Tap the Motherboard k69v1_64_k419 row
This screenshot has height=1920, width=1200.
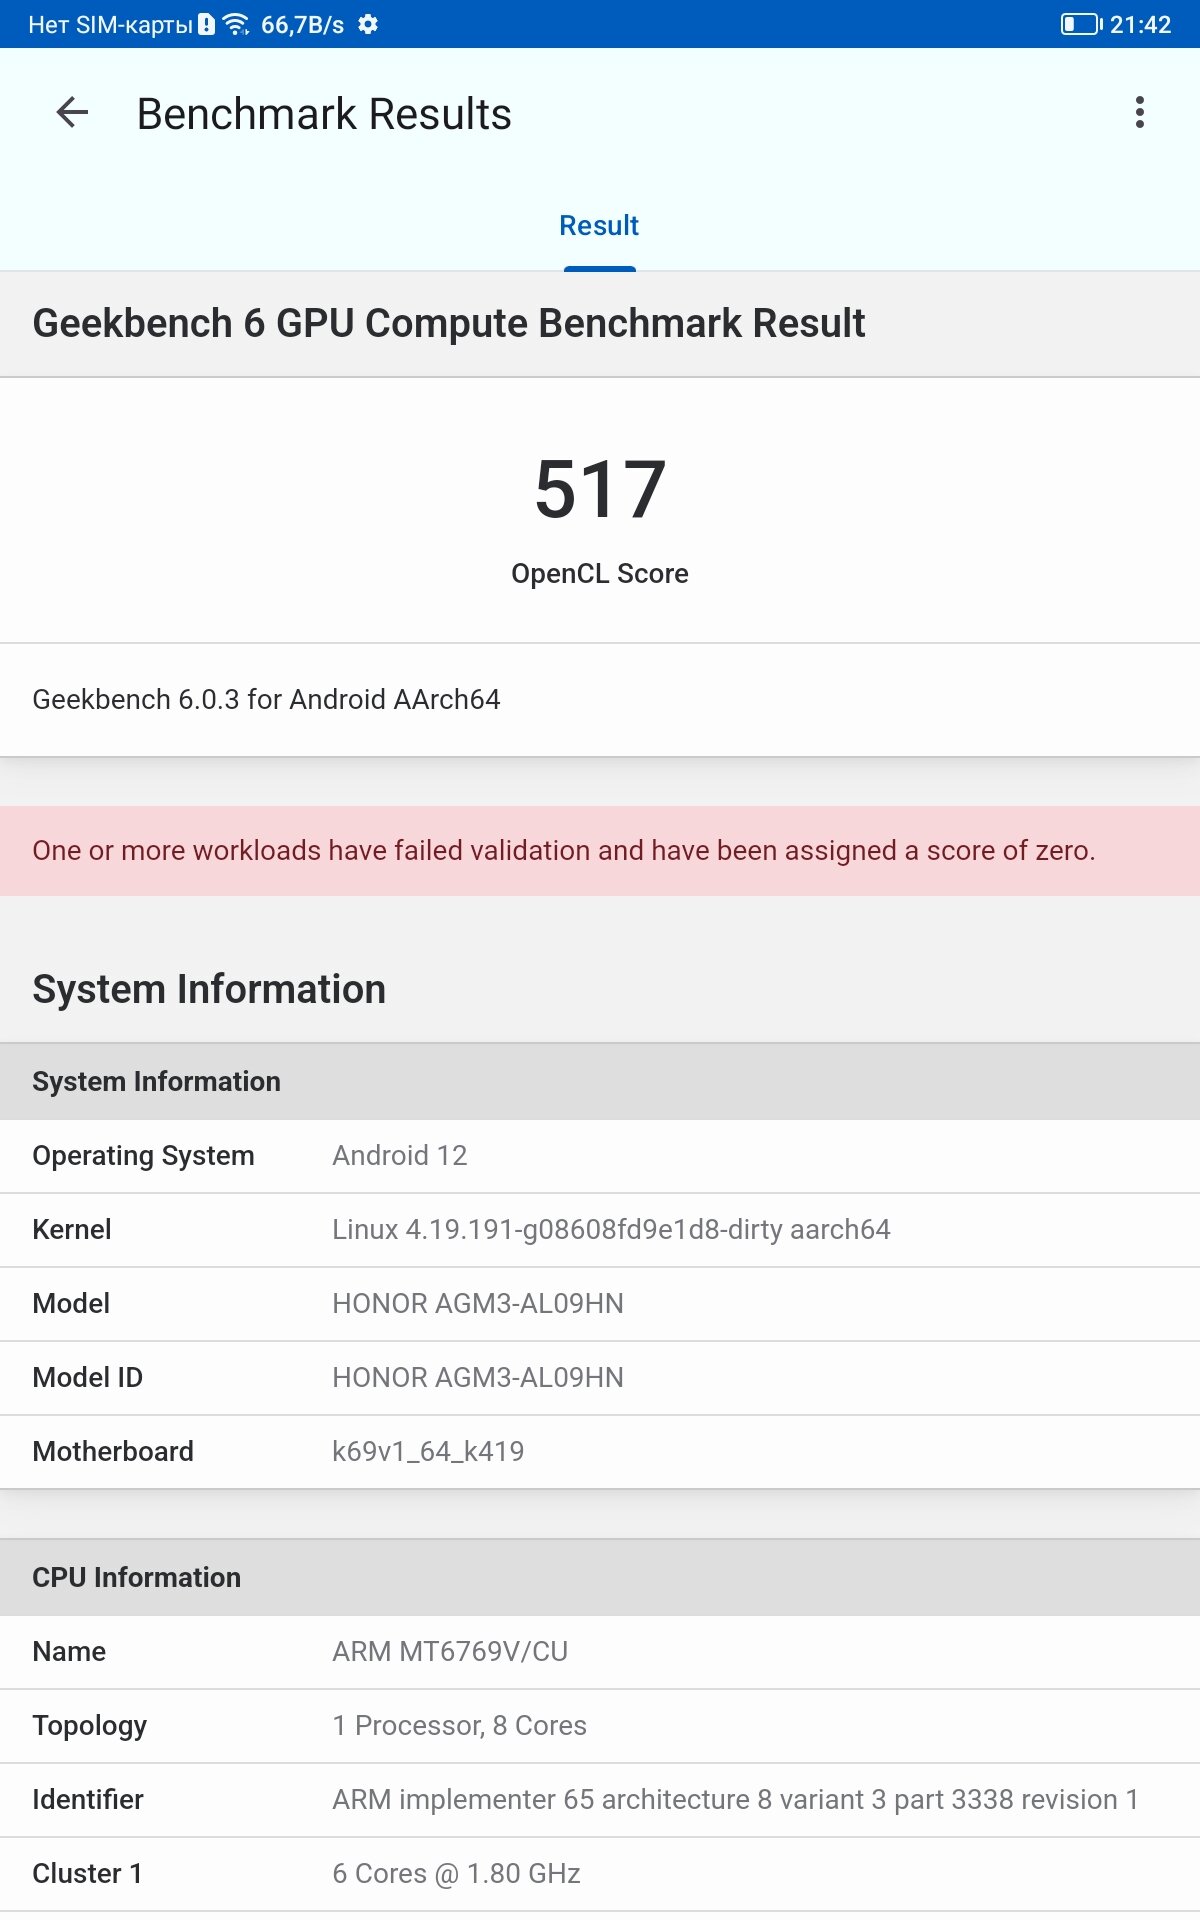click(600, 1452)
